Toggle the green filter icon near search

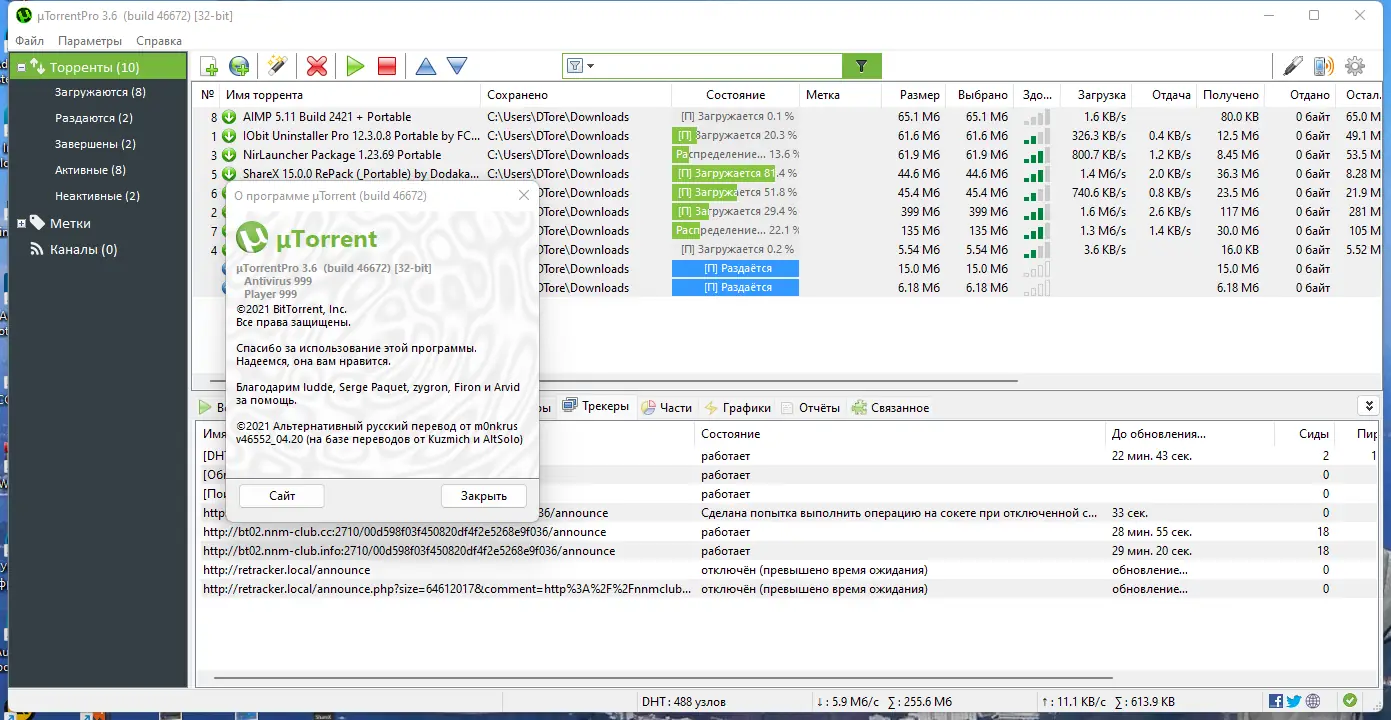tap(861, 65)
